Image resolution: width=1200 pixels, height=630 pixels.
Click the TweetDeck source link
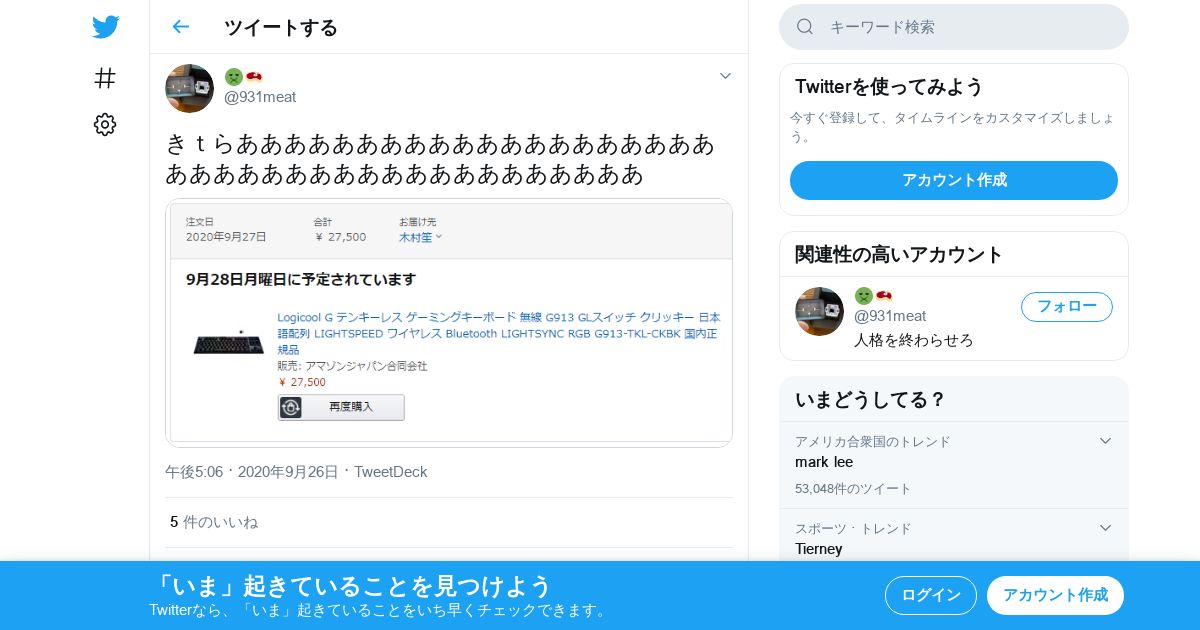coord(390,472)
